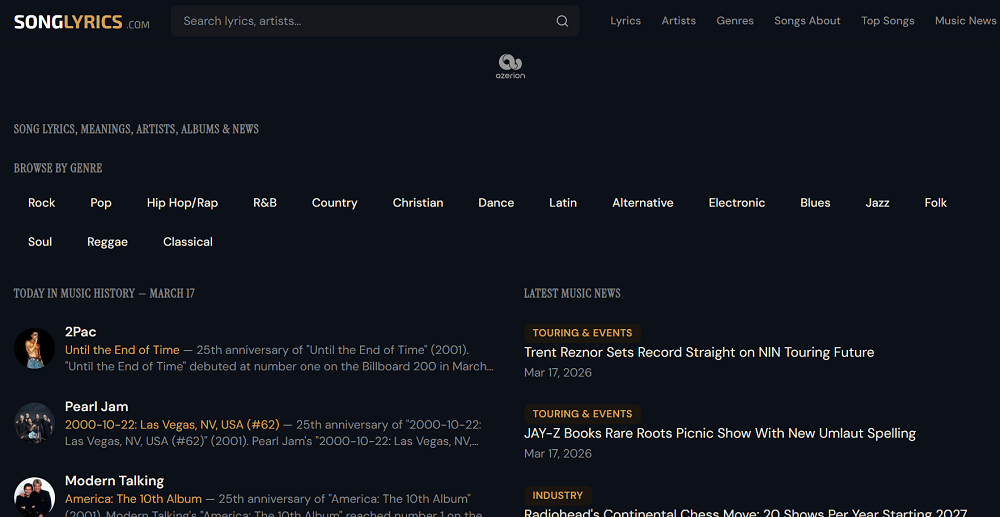Open Genres in the top navigation
This screenshot has height=517, width=1000.
tap(735, 21)
